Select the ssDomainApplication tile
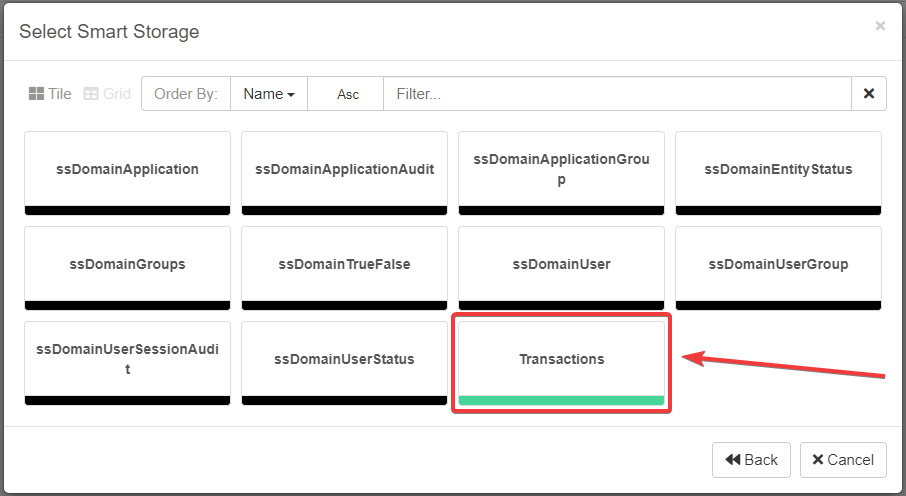This screenshot has height=496, width=906. pyautogui.click(x=128, y=170)
